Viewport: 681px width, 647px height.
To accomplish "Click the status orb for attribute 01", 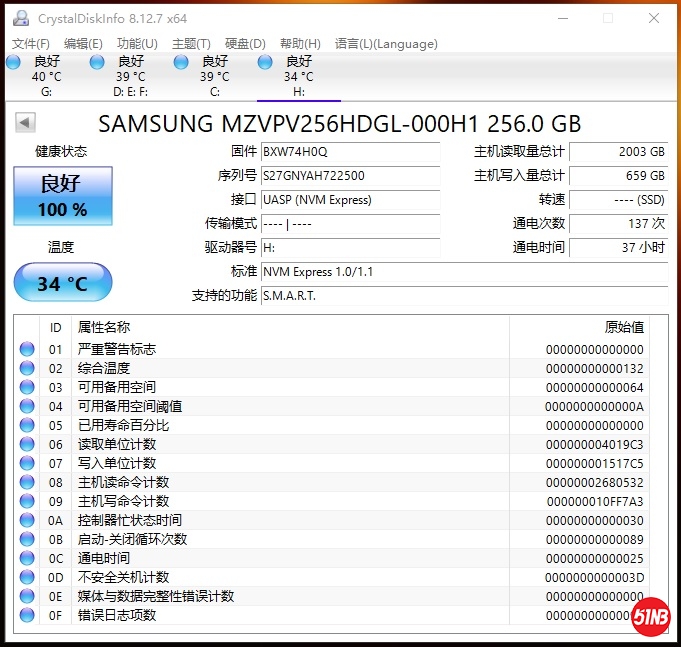I will click(27, 349).
